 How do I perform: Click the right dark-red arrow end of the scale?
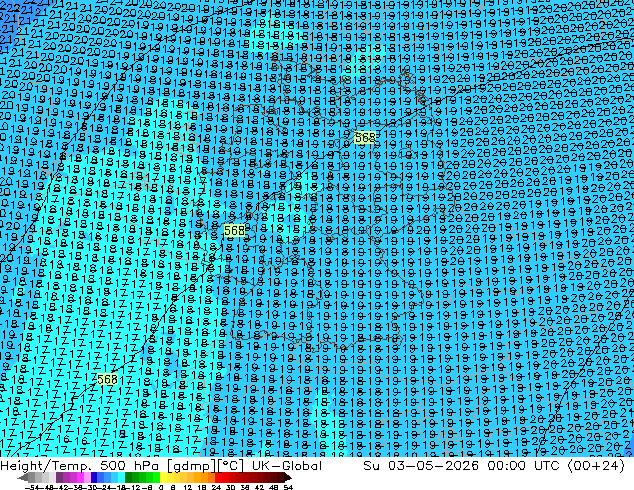pyautogui.click(x=288, y=477)
